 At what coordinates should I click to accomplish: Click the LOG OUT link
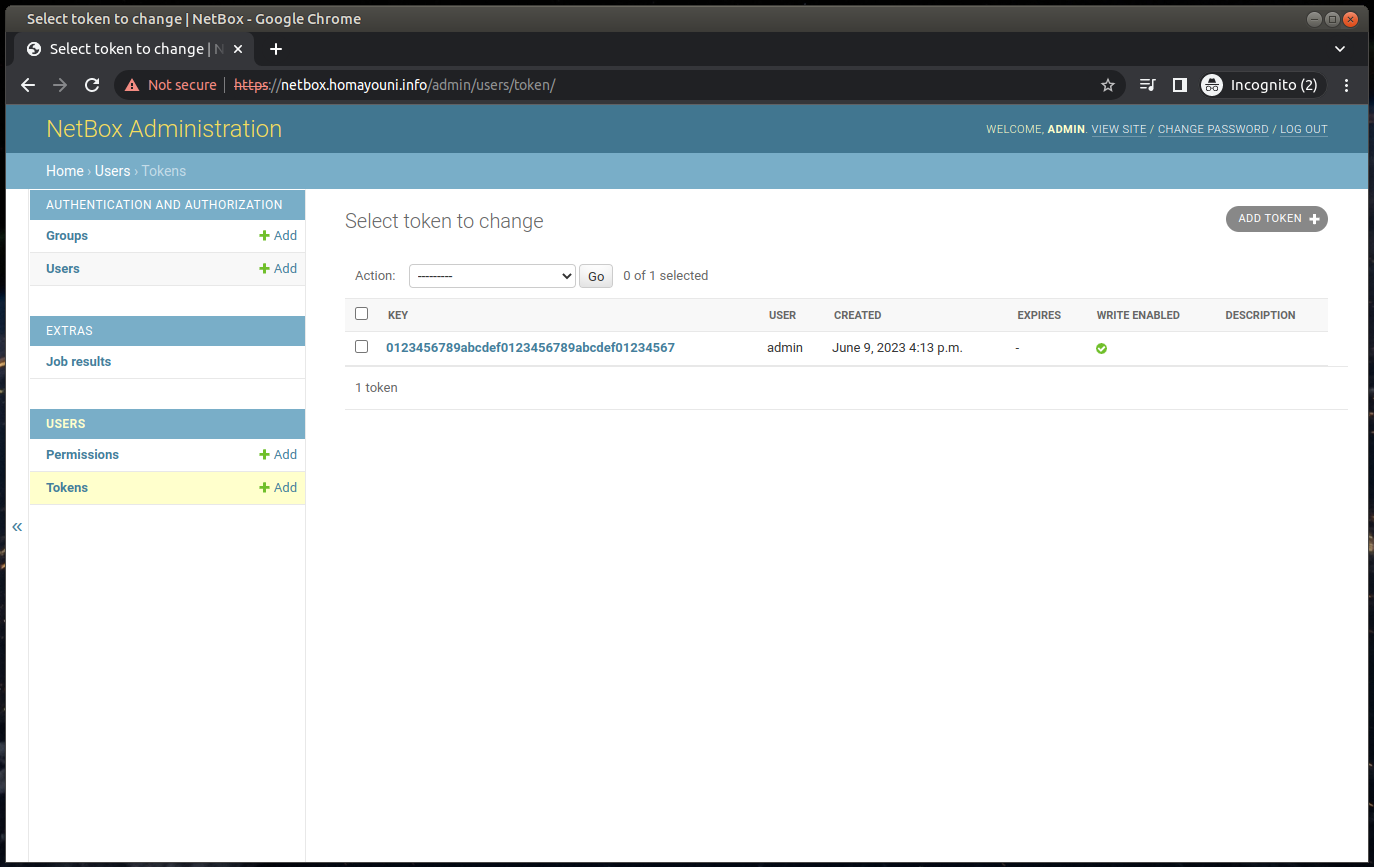point(1304,130)
